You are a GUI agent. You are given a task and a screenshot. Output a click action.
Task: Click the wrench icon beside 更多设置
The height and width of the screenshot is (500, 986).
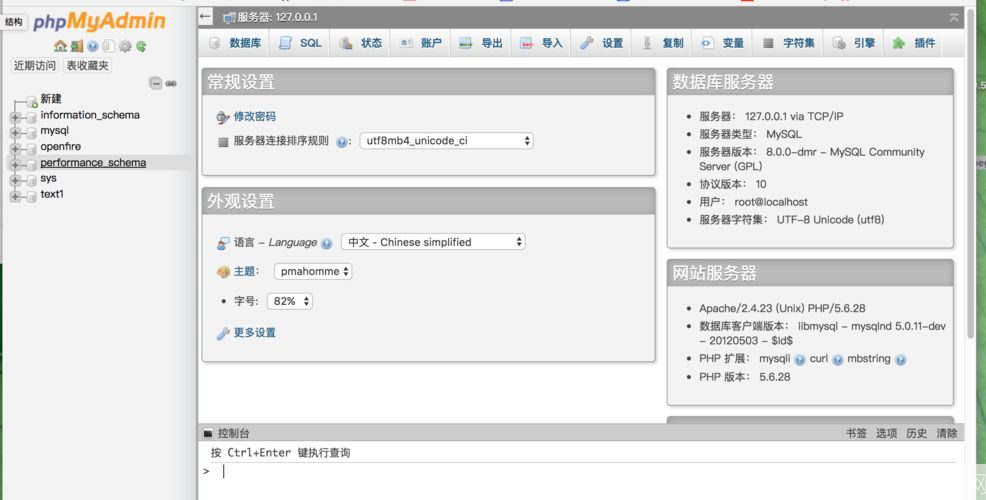point(223,333)
